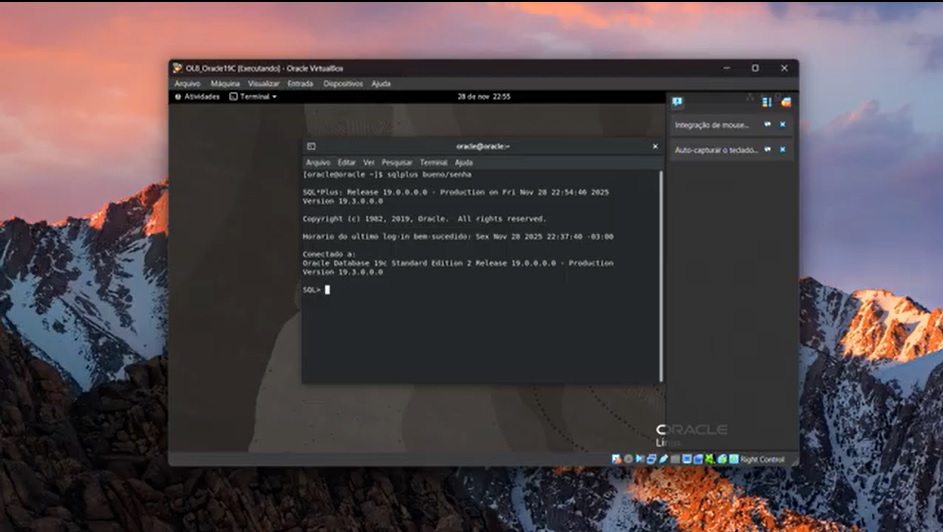Screen dimensions: 943x532
Task: Click the optical disc icon in status bar
Action: tap(628, 459)
